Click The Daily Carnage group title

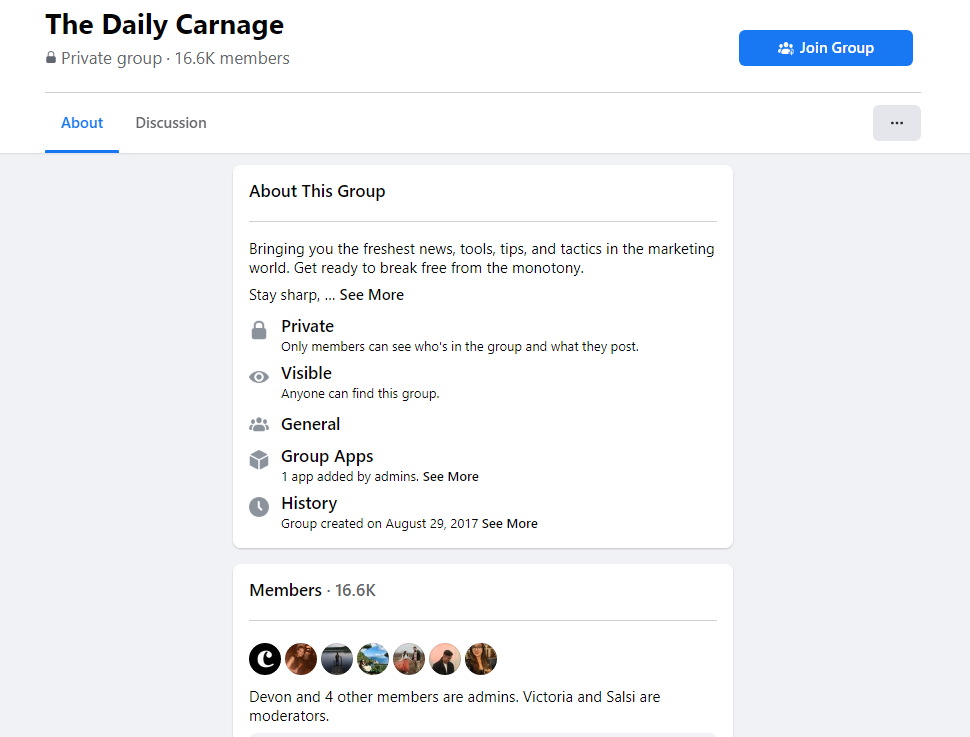pyautogui.click(x=165, y=25)
